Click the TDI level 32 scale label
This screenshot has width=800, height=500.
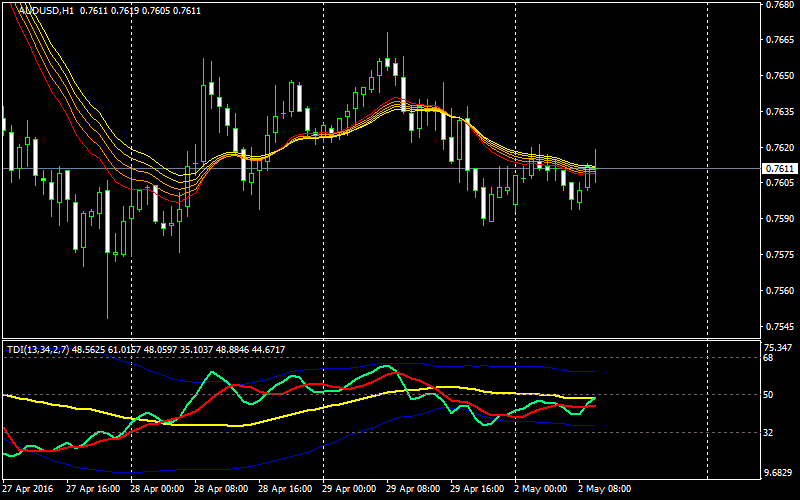click(770, 432)
